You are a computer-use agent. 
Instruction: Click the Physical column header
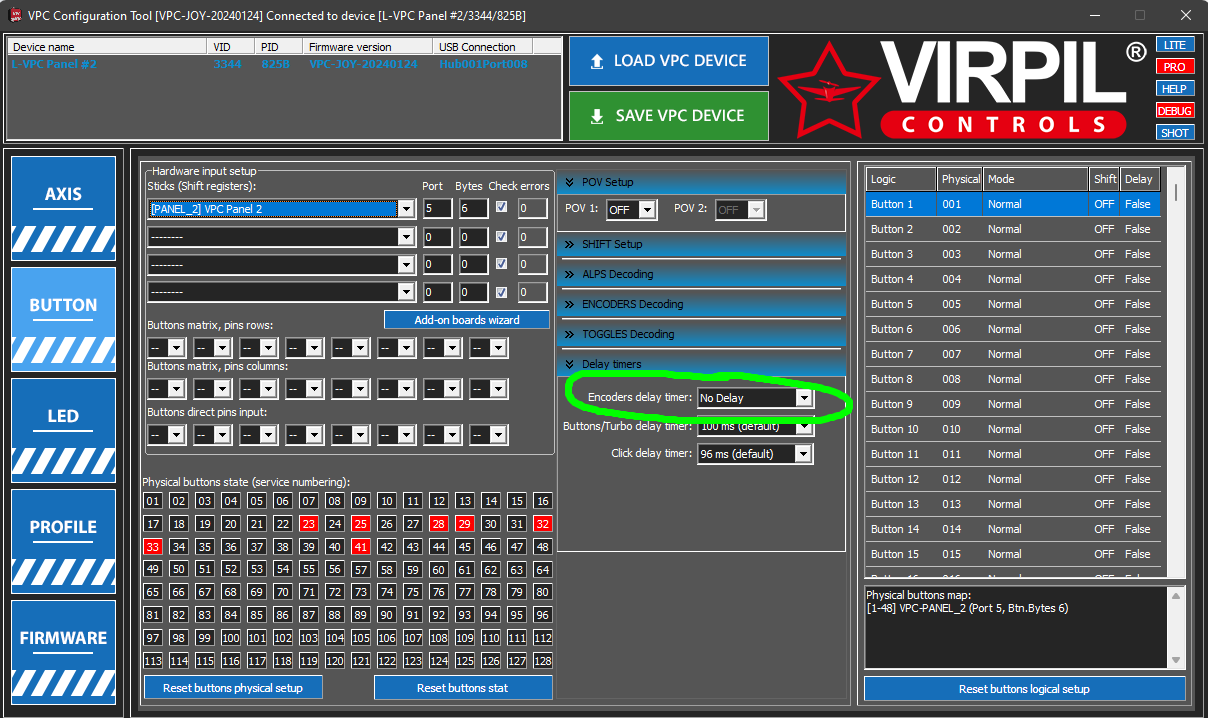(x=961, y=179)
